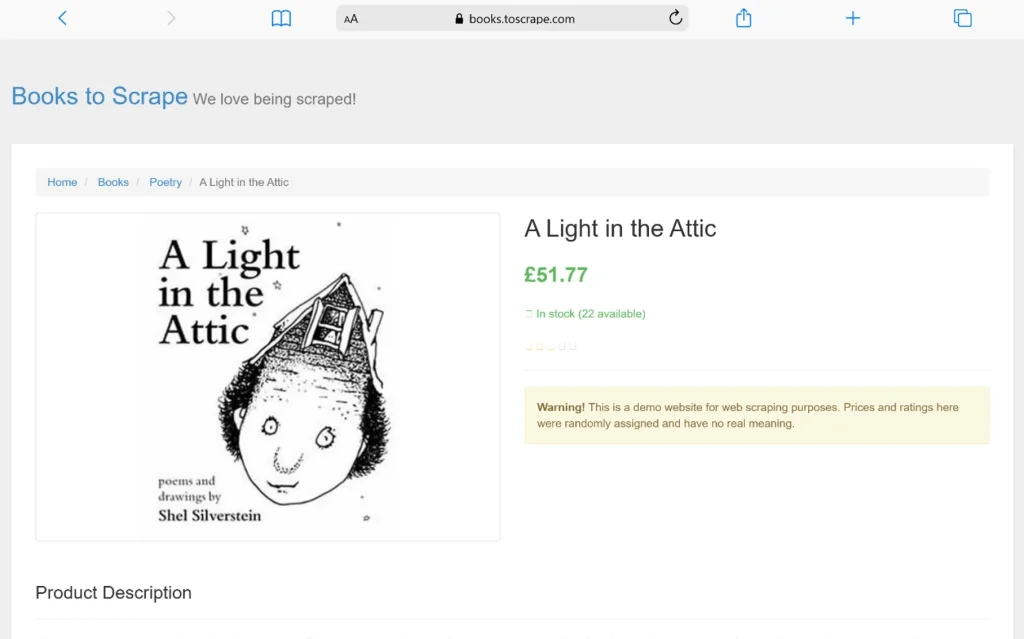
Task: Open the bookmarks book icon
Action: point(281,18)
